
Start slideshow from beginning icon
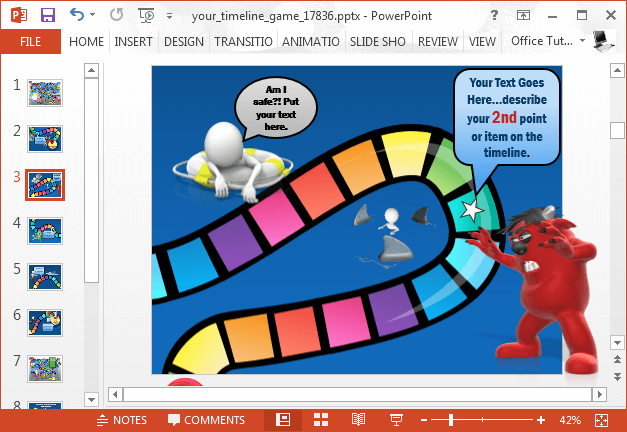pyautogui.click(x=146, y=16)
